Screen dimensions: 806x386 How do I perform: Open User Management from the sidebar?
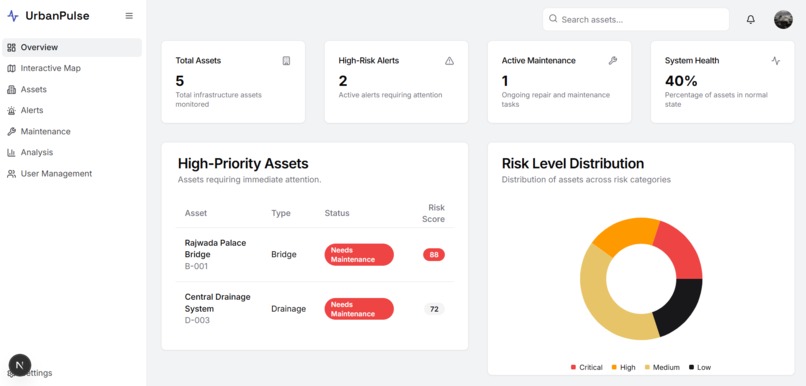point(72,174)
